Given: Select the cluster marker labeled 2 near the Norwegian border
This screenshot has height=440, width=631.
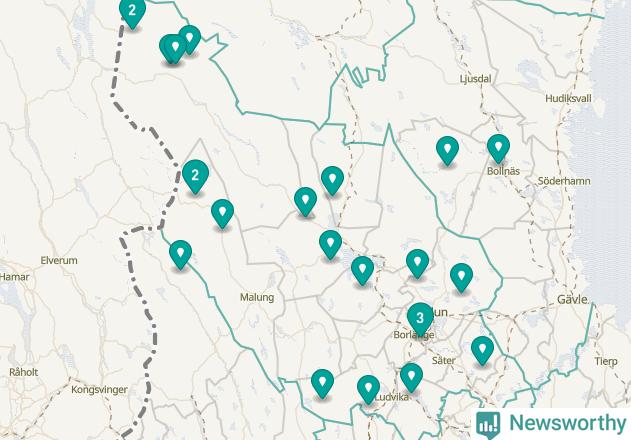Looking at the screenshot, I should point(195,176).
